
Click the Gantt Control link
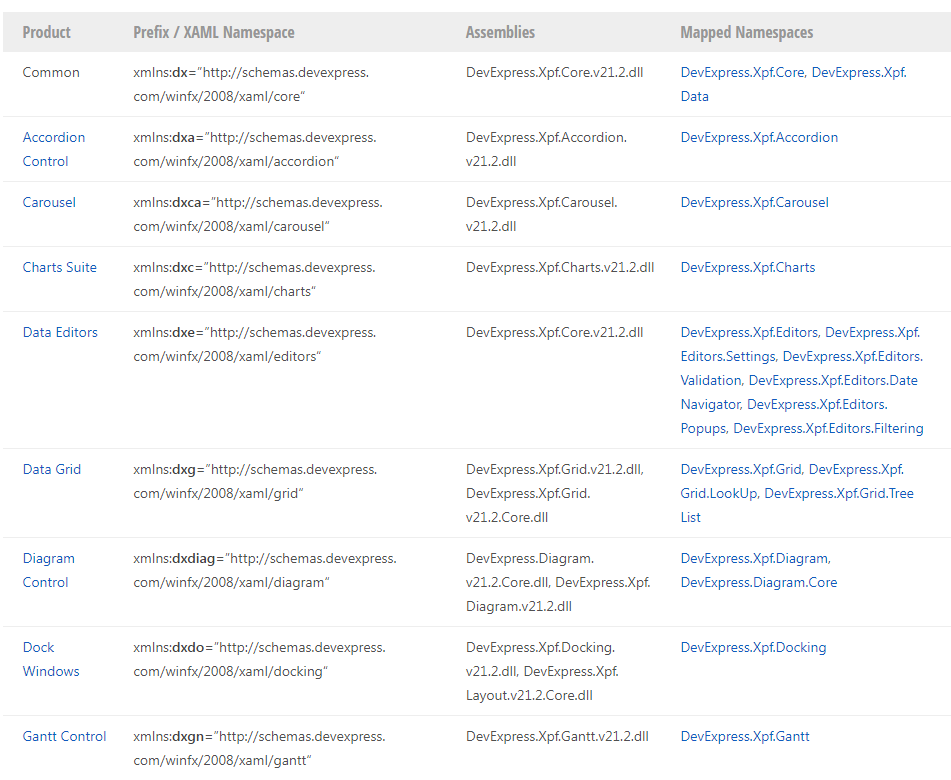[64, 737]
